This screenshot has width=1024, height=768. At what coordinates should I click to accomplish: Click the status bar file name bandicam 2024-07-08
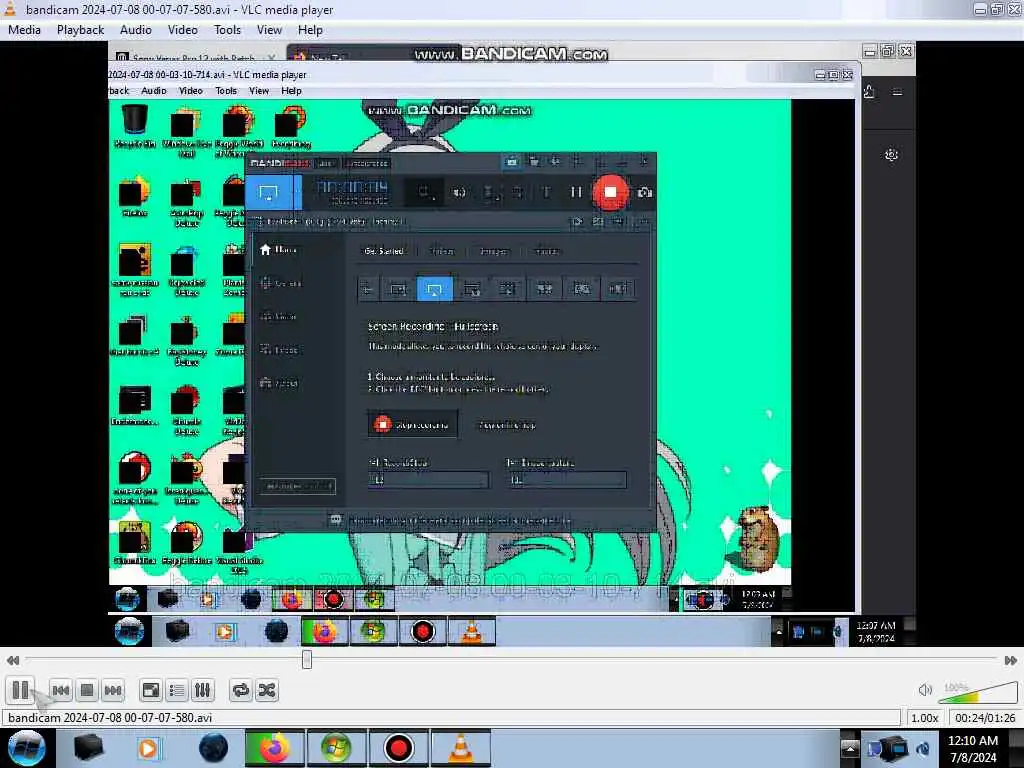(110, 718)
